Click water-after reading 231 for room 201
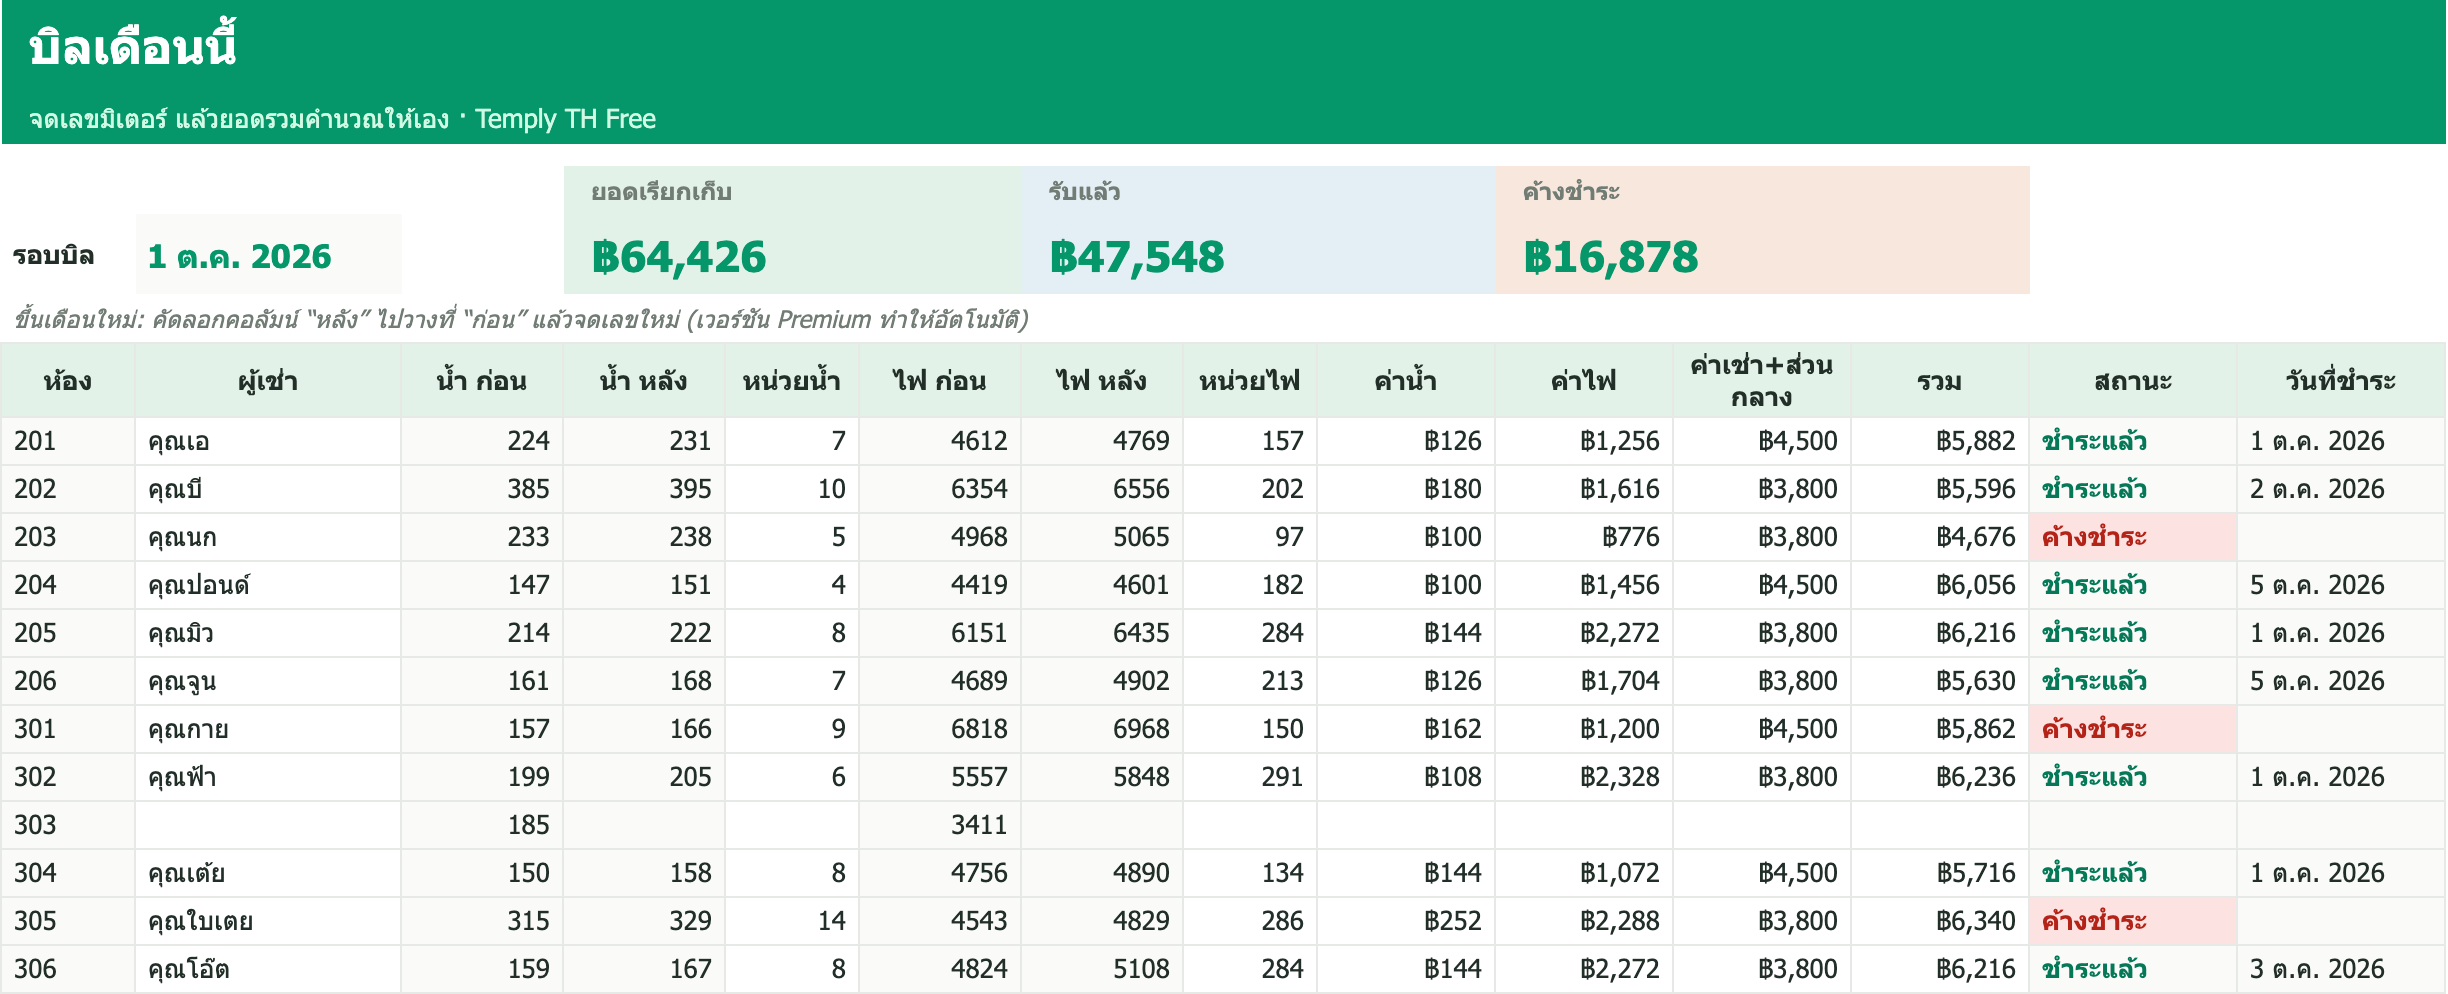This screenshot has width=2448, height=994. click(644, 441)
